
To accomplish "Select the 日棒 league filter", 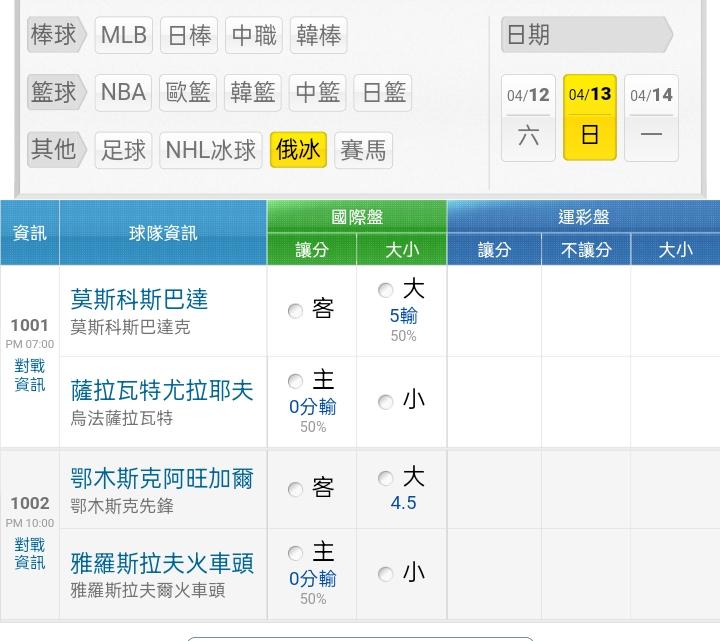I will (x=189, y=35).
